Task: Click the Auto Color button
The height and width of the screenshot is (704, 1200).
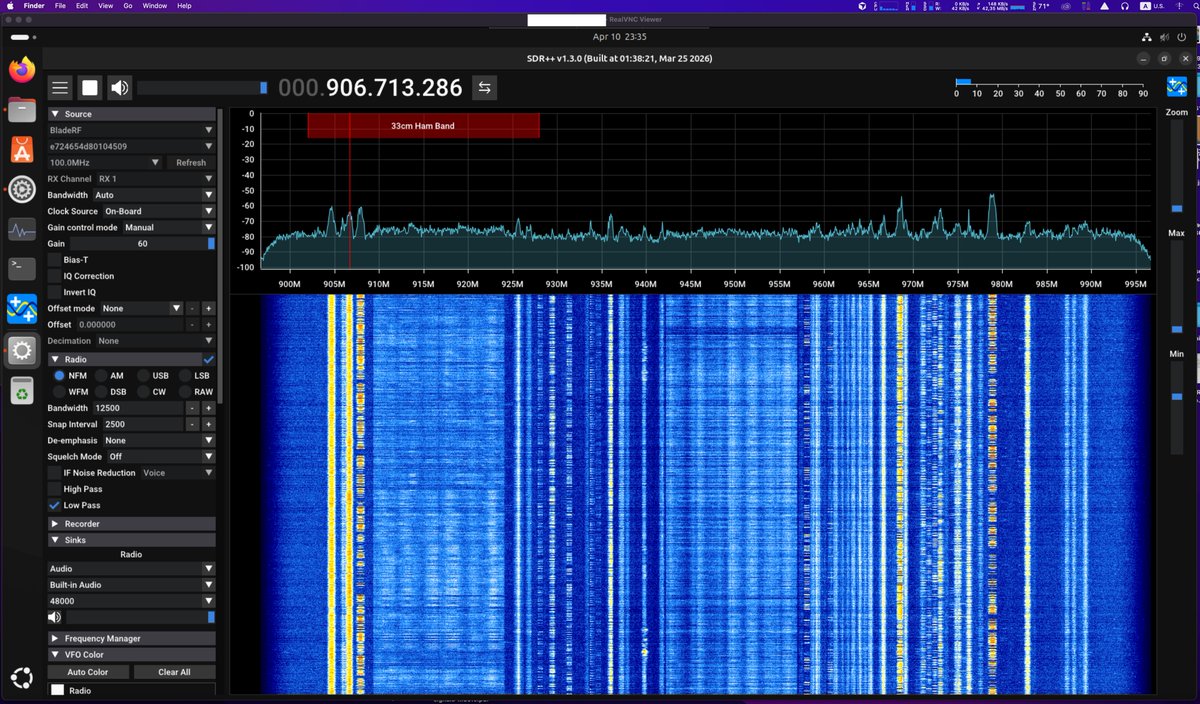Action: [88, 672]
